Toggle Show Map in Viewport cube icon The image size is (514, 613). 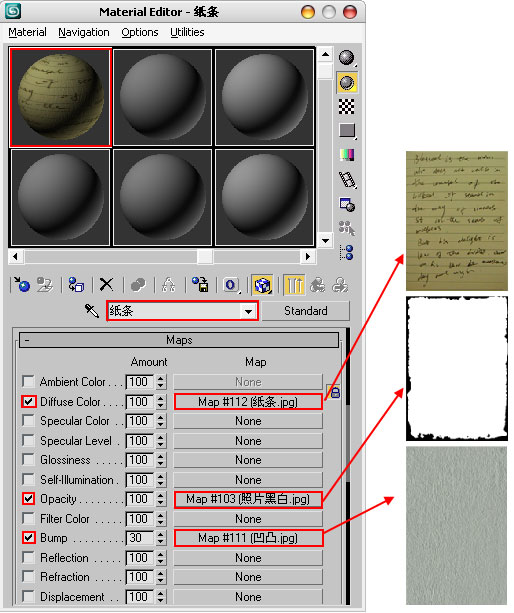(262, 285)
